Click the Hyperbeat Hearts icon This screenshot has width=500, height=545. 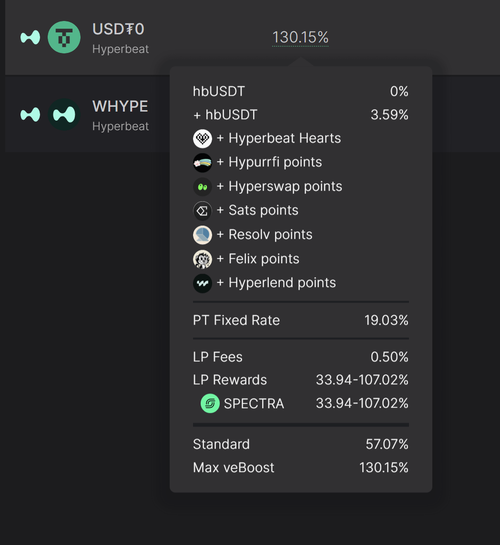click(x=202, y=138)
